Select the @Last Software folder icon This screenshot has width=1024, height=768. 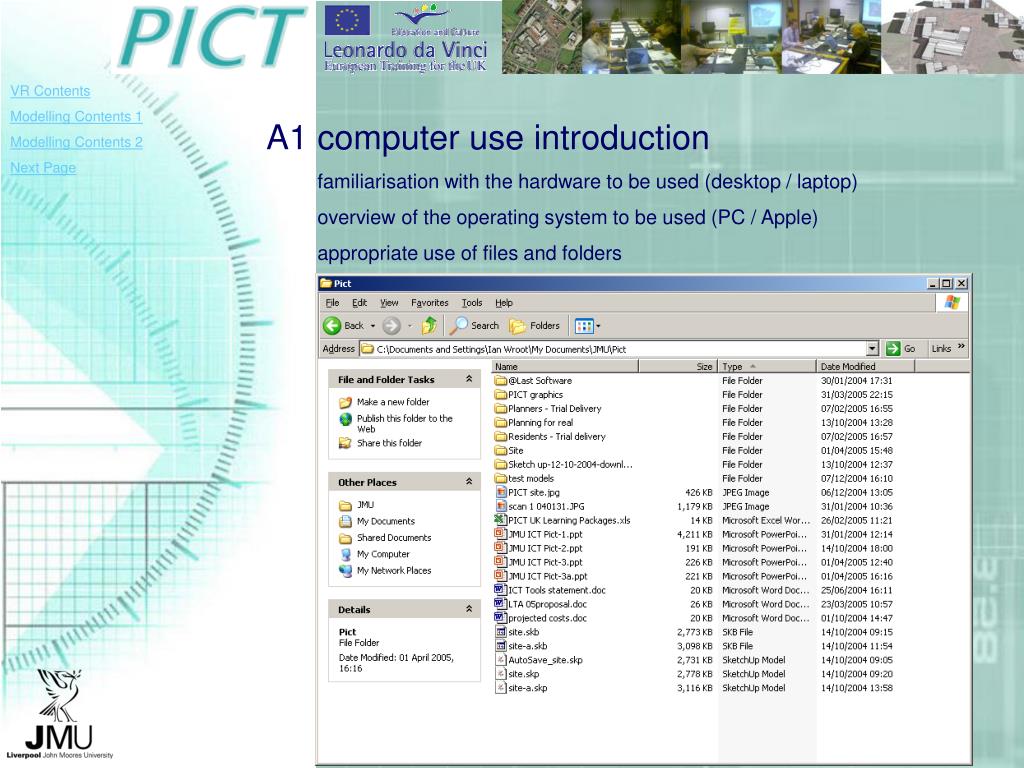pyautogui.click(x=501, y=381)
